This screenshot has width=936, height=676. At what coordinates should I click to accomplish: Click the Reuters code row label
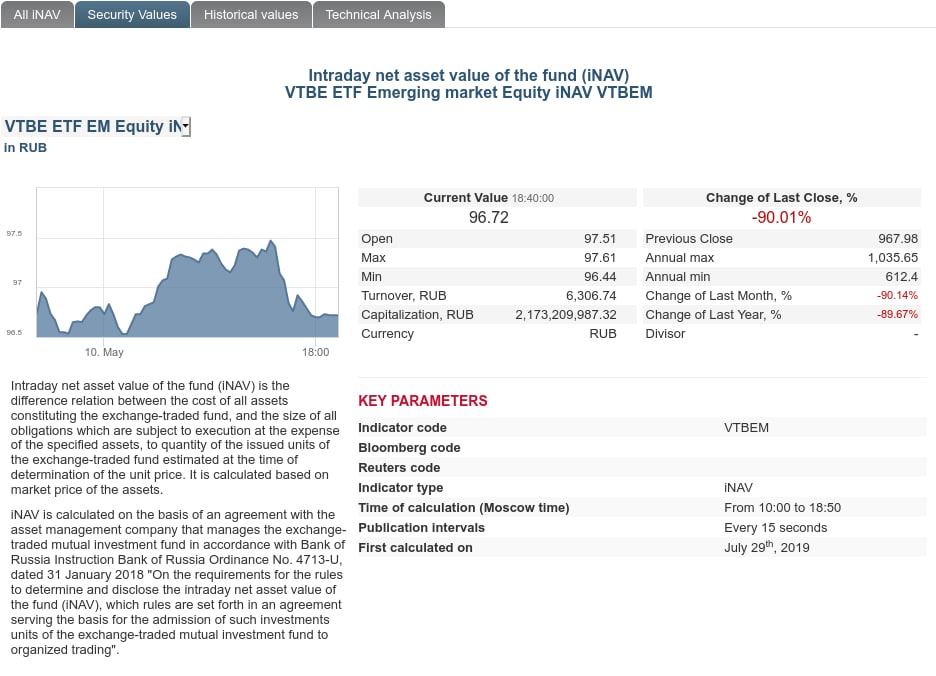tap(399, 468)
